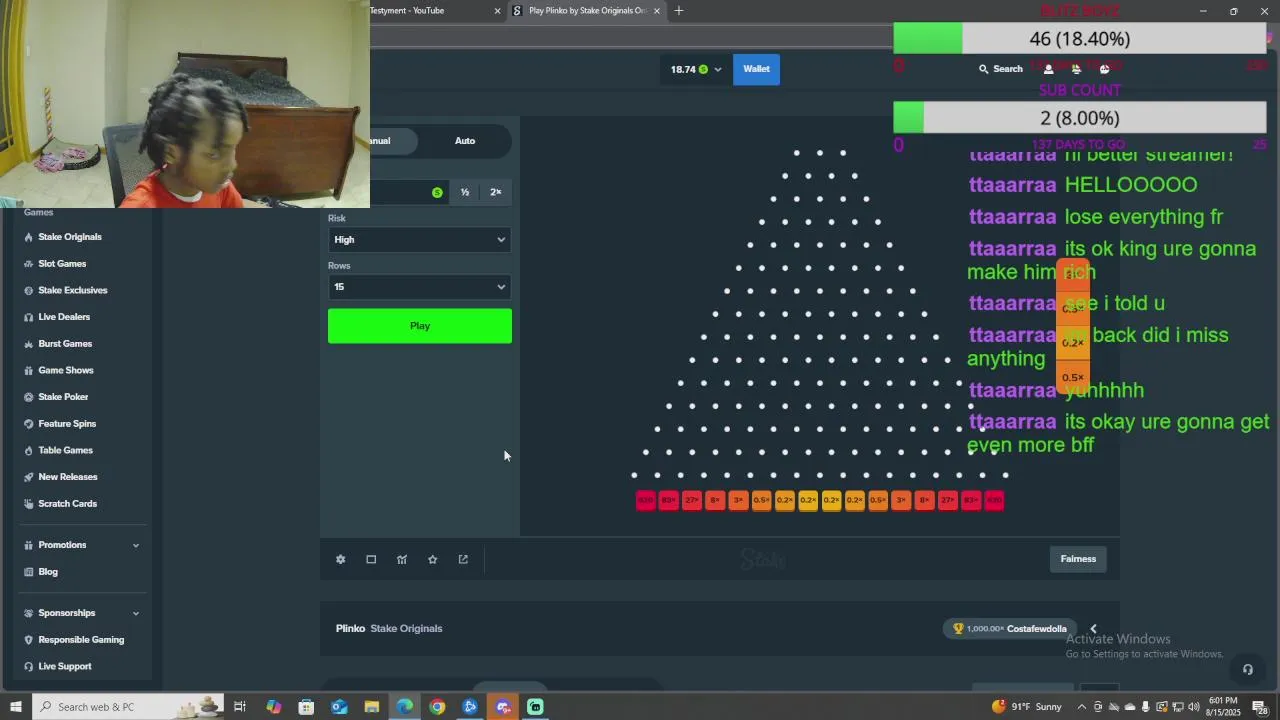Open New Releases in the sidebar
This screenshot has height=720, width=1280.
(67, 477)
